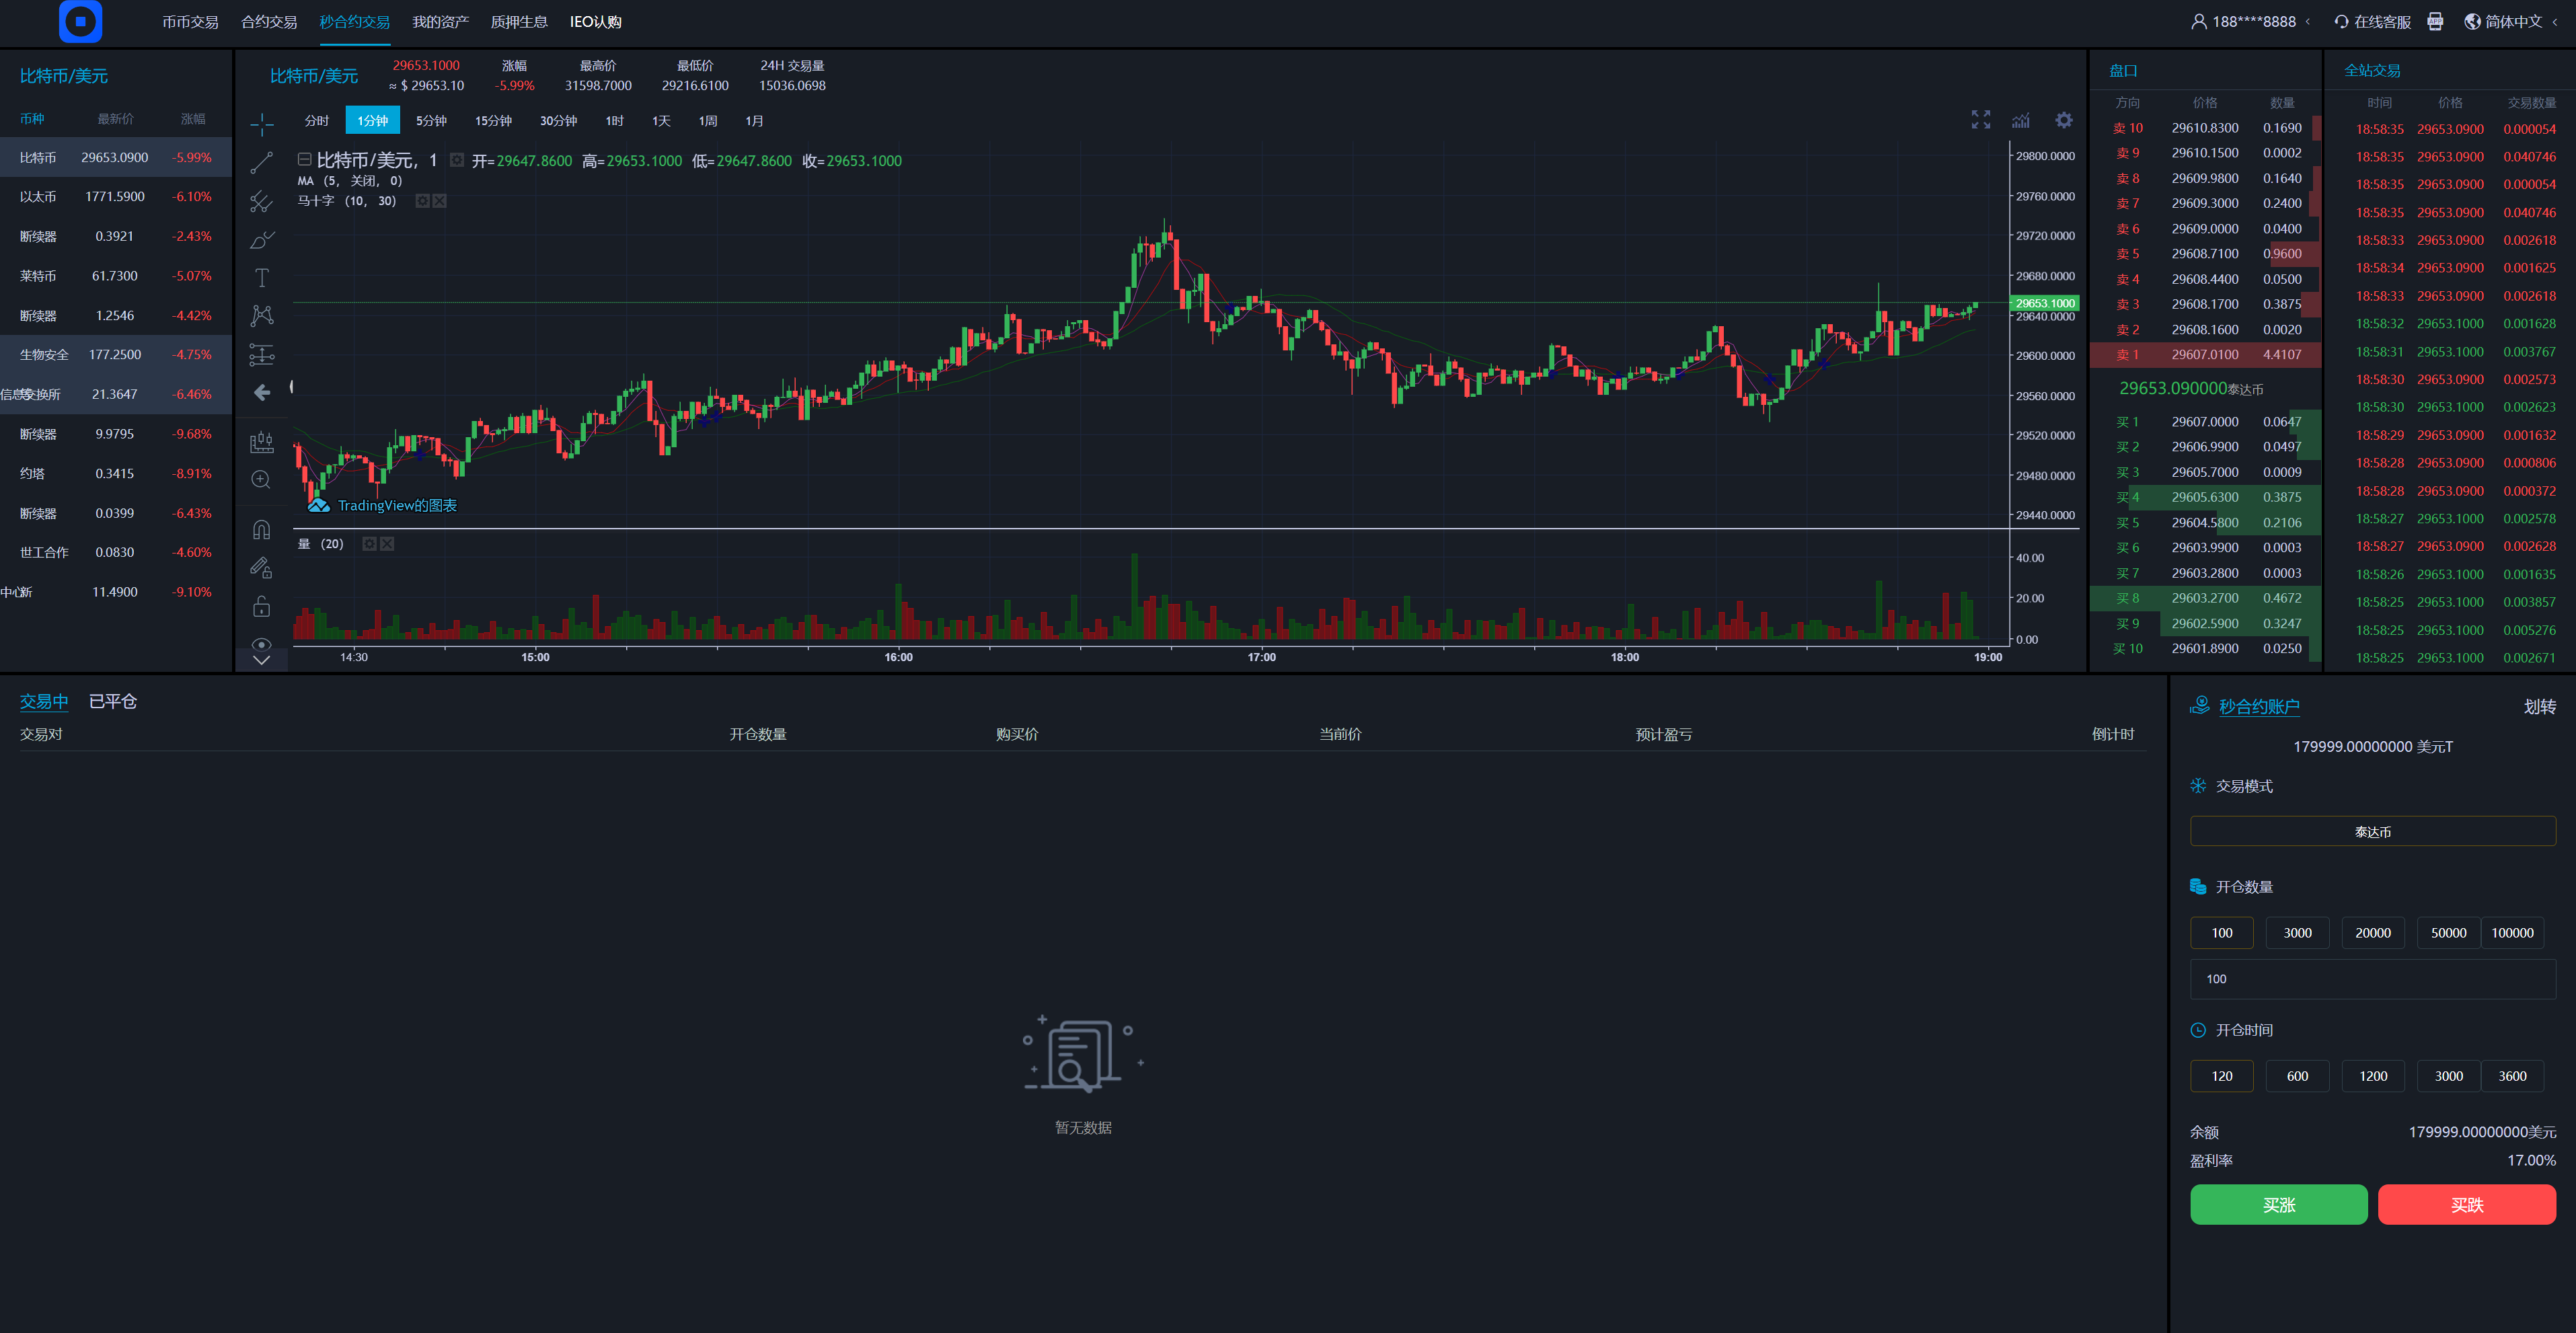Select the text annotation tool
2576x1333 pixels.
pyautogui.click(x=261, y=277)
